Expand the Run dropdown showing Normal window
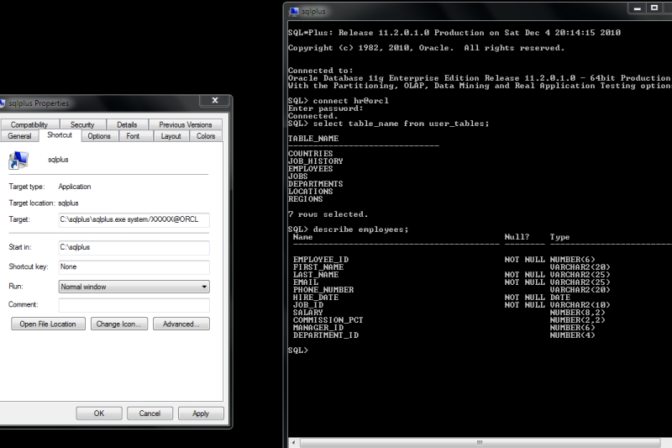The height and width of the screenshot is (448, 672). click(204, 286)
